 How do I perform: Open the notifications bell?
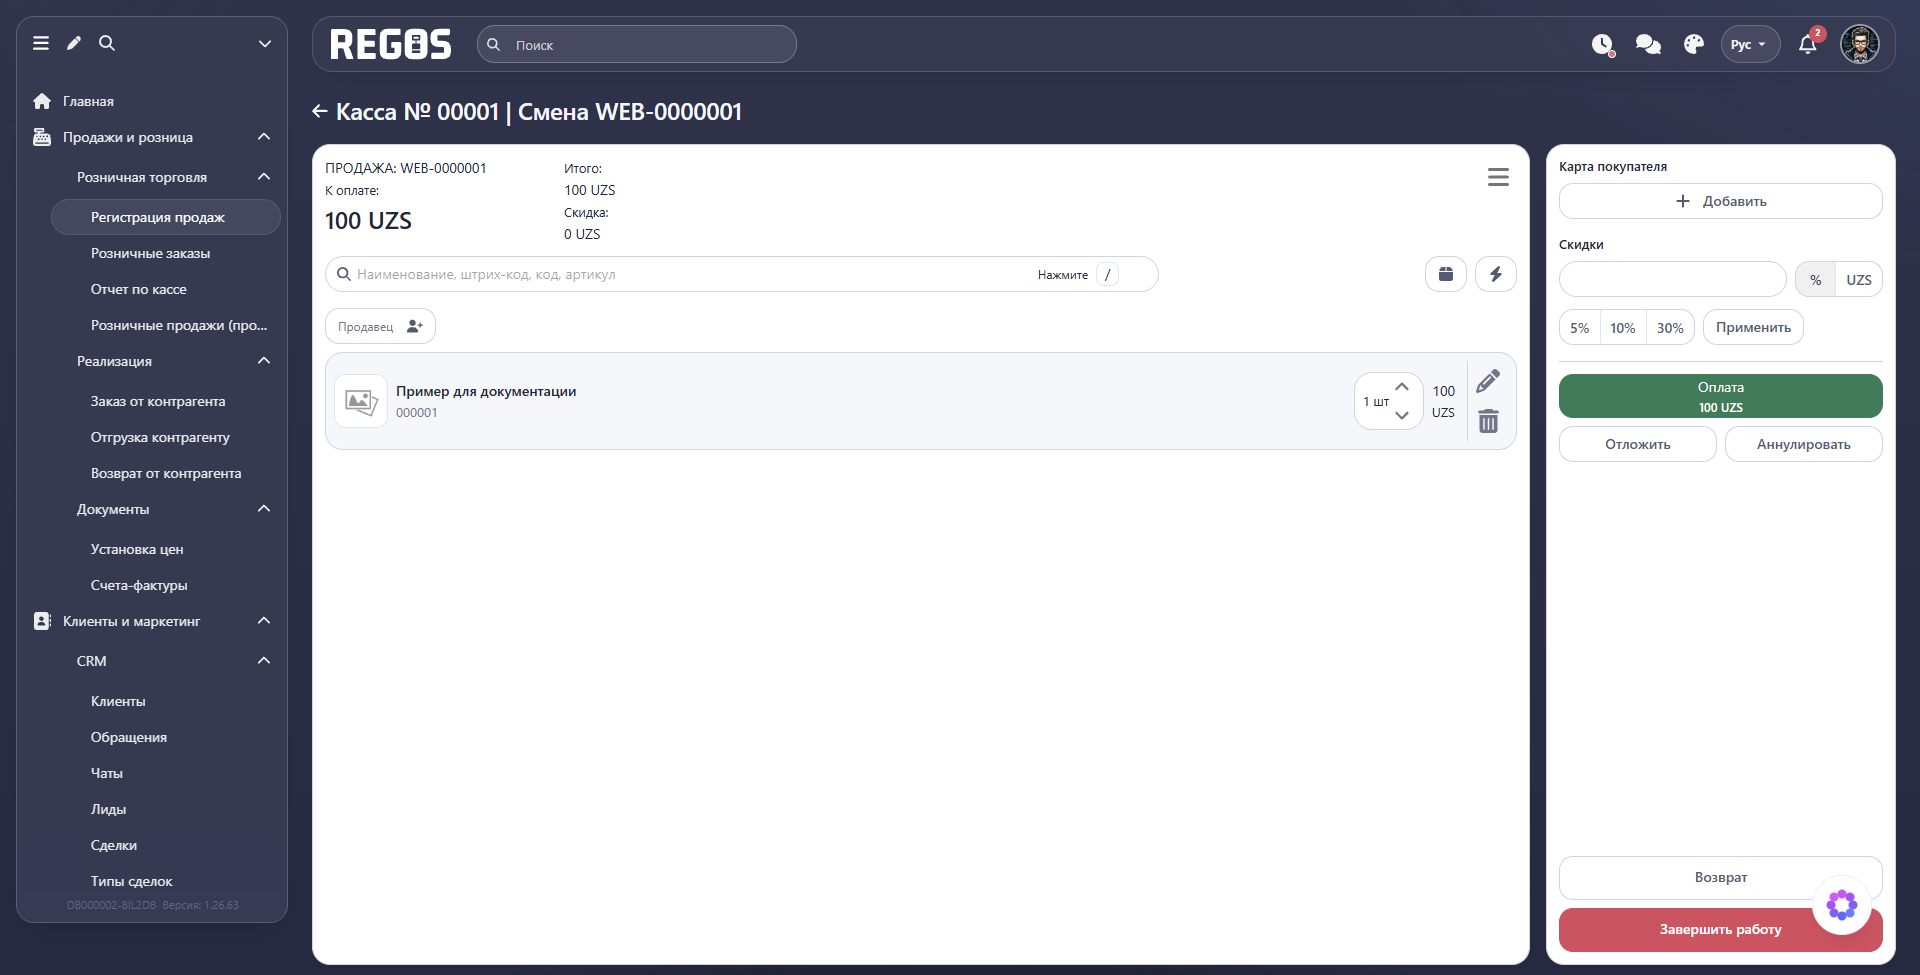pyautogui.click(x=1808, y=44)
